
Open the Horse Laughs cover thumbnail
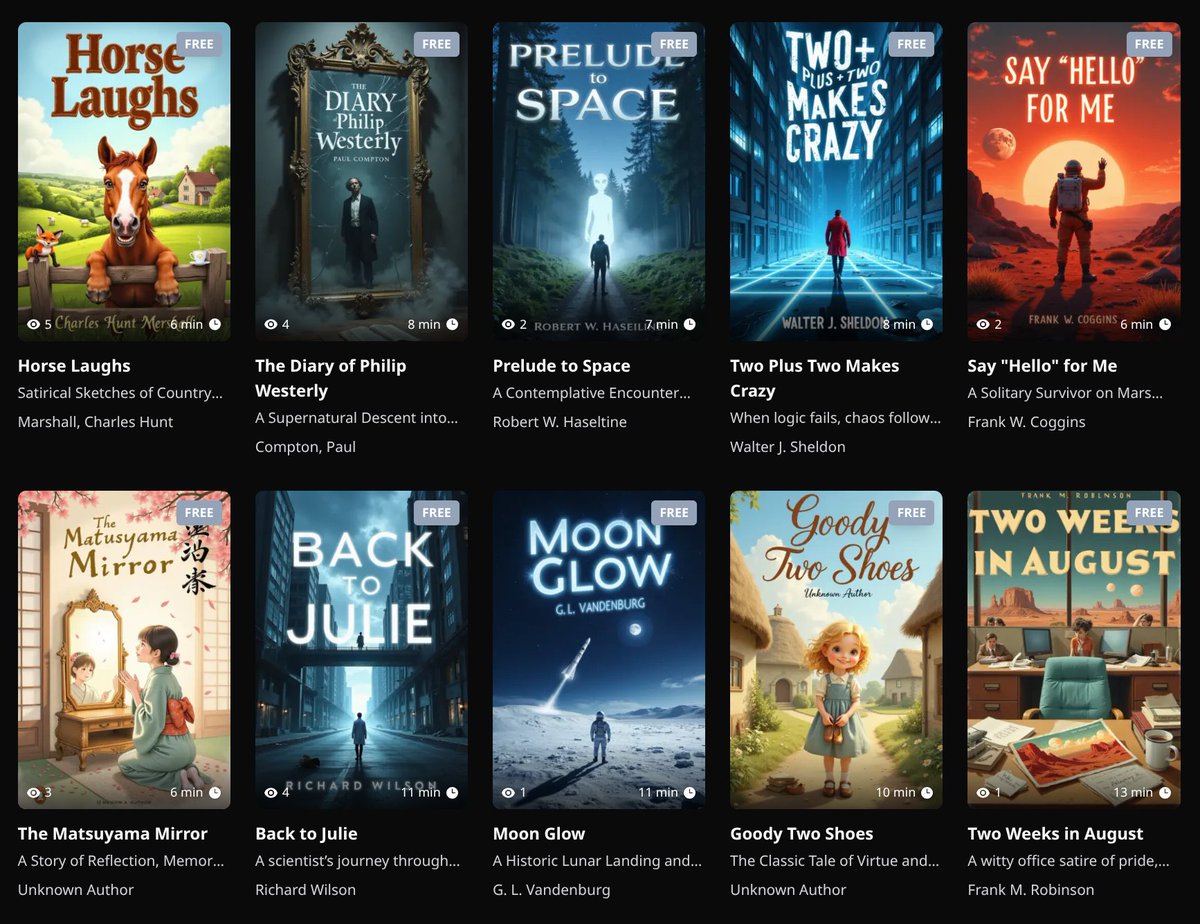(124, 182)
